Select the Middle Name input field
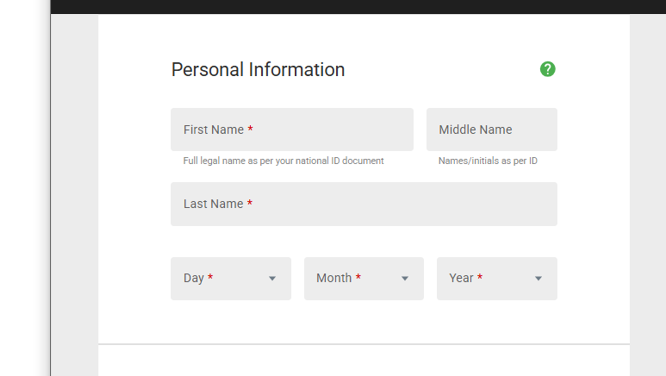Screen dimensions: 666x376 [x=491, y=130]
